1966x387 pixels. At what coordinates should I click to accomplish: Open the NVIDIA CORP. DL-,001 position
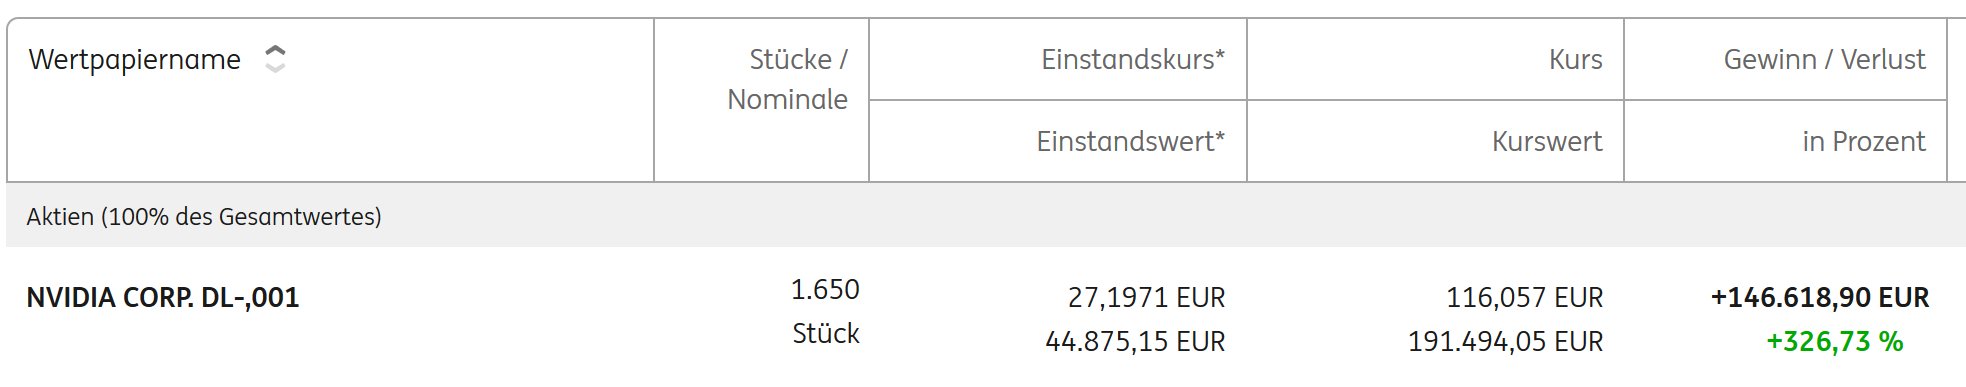point(163,297)
